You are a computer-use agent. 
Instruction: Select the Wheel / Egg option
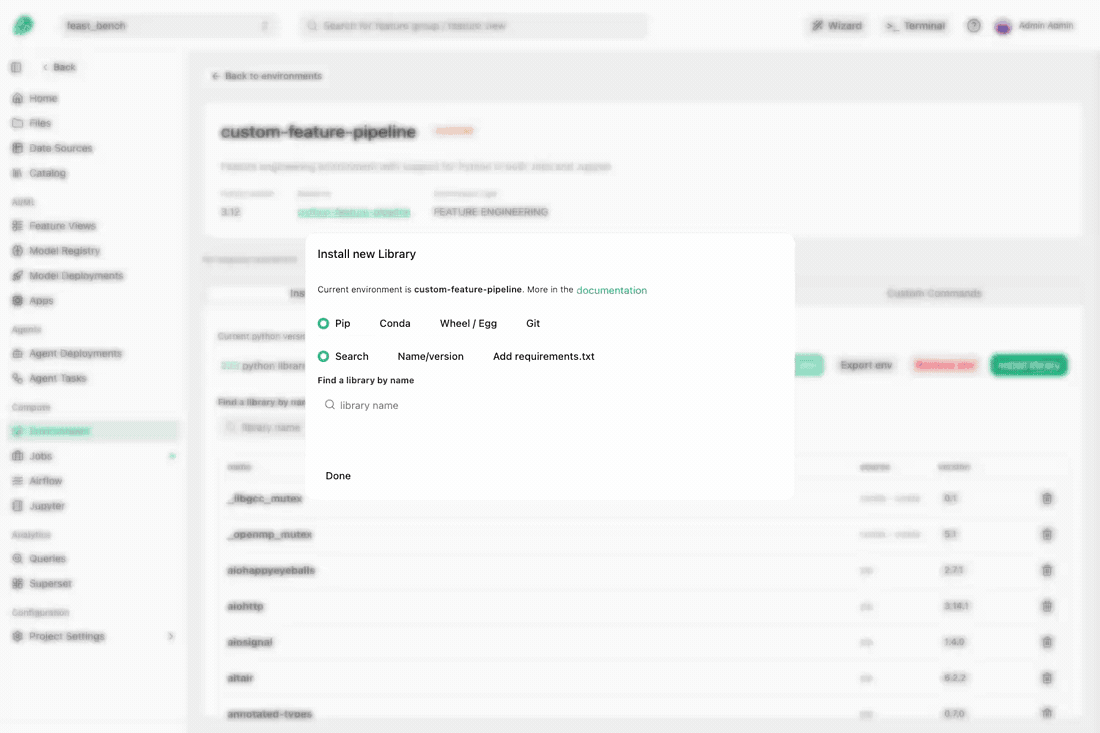tap(468, 323)
